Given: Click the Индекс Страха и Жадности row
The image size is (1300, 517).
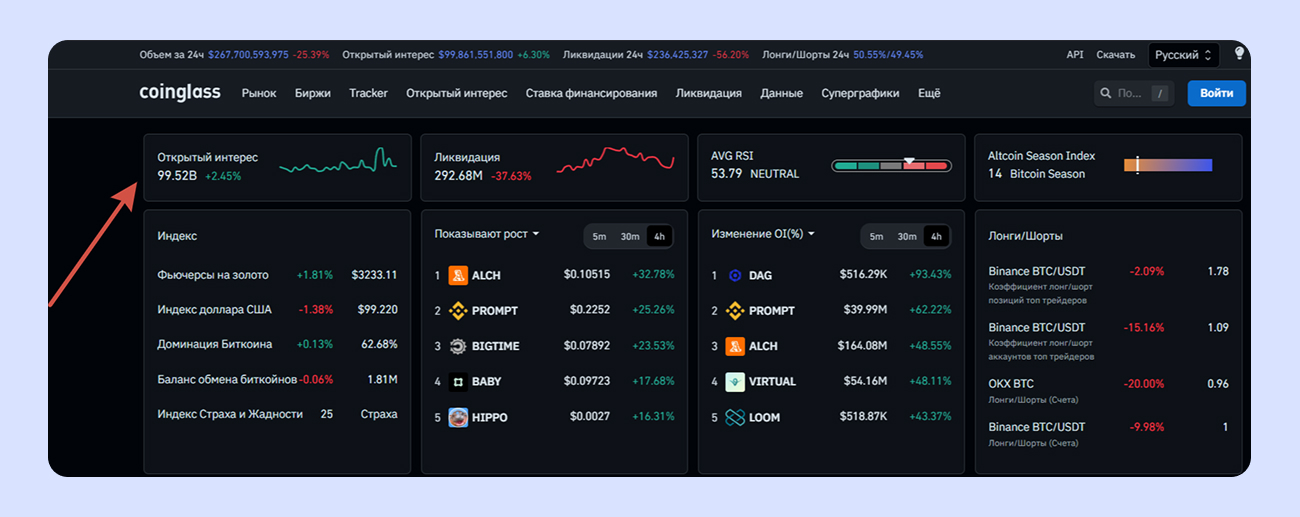Looking at the screenshot, I should click(x=277, y=414).
